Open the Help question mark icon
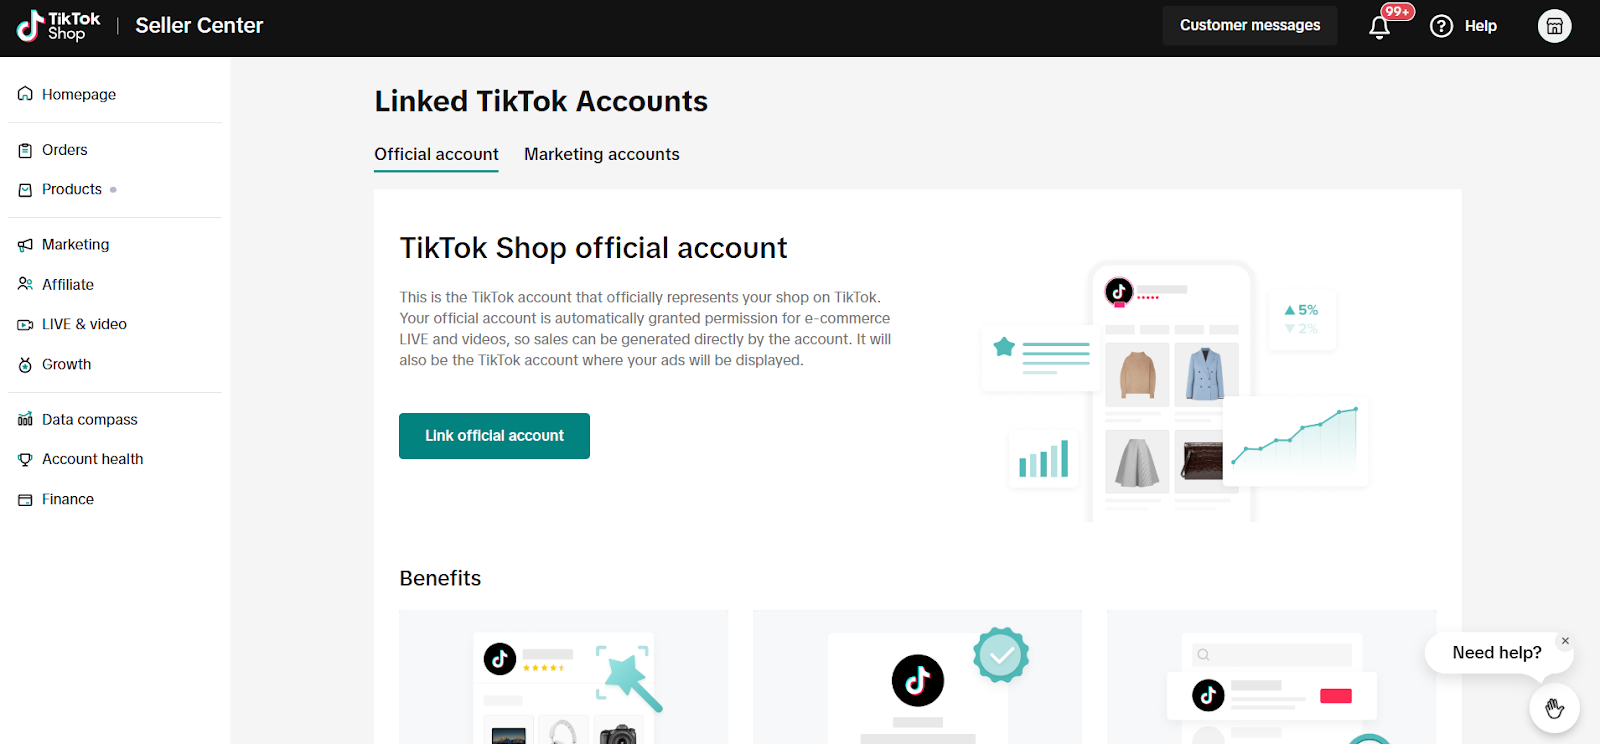Viewport: 1600px width, 744px height. (1441, 25)
